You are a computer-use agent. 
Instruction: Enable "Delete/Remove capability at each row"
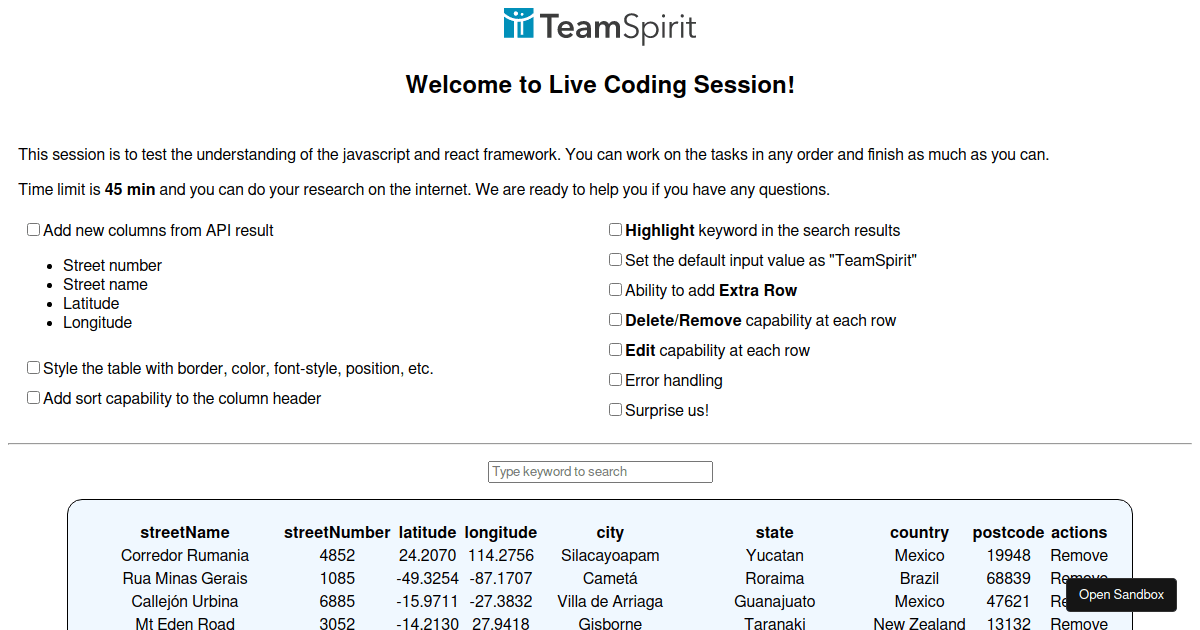615,319
